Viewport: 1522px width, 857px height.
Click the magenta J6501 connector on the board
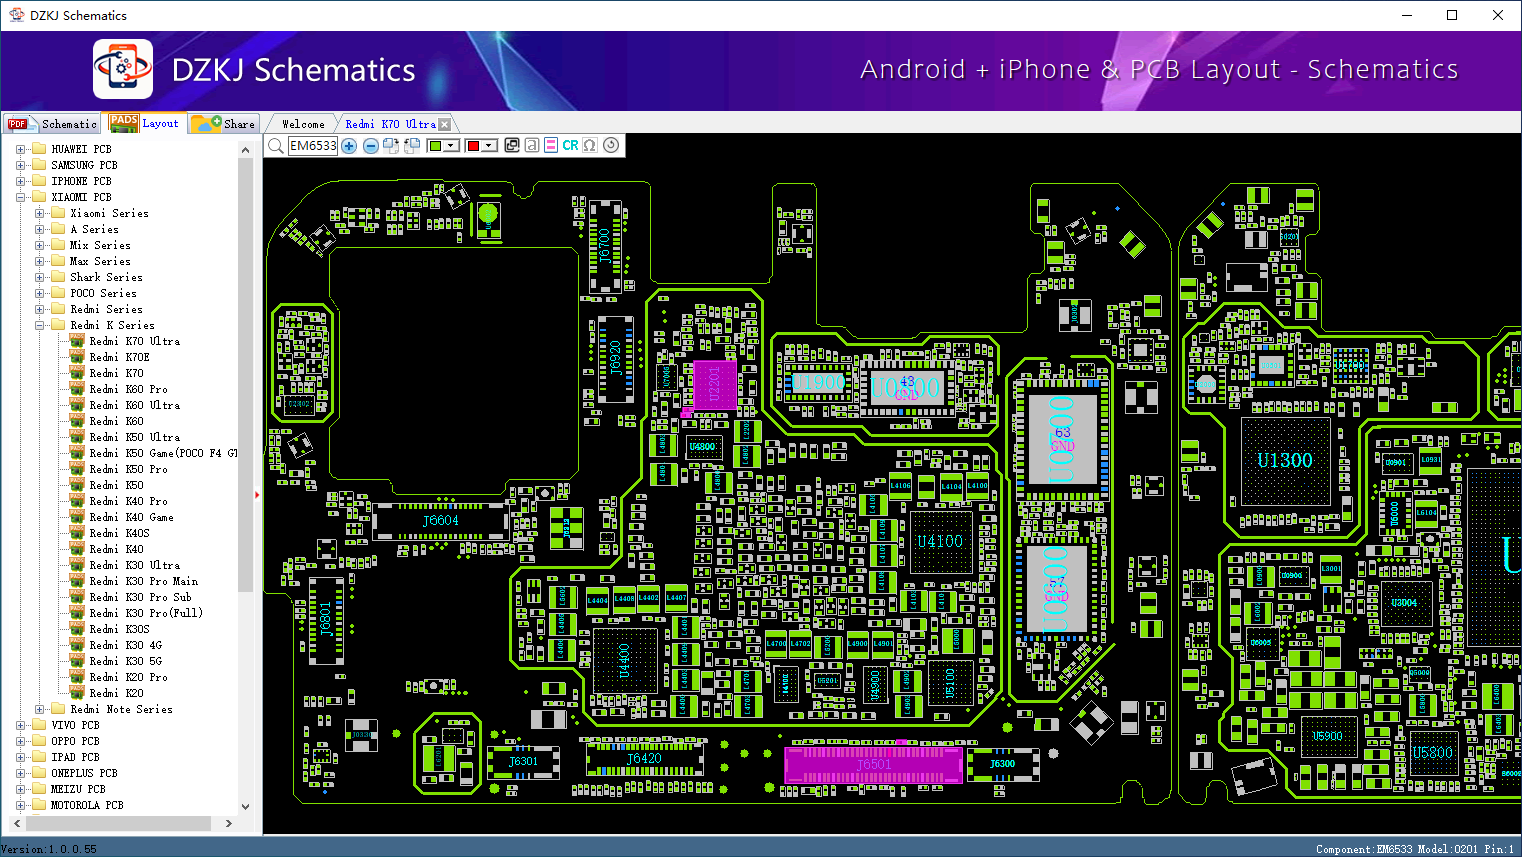[x=873, y=765]
